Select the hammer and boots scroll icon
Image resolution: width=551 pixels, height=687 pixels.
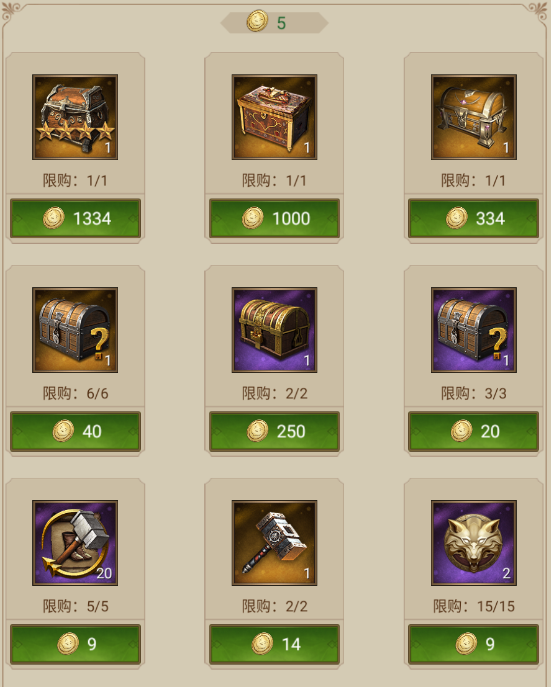coord(75,543)
